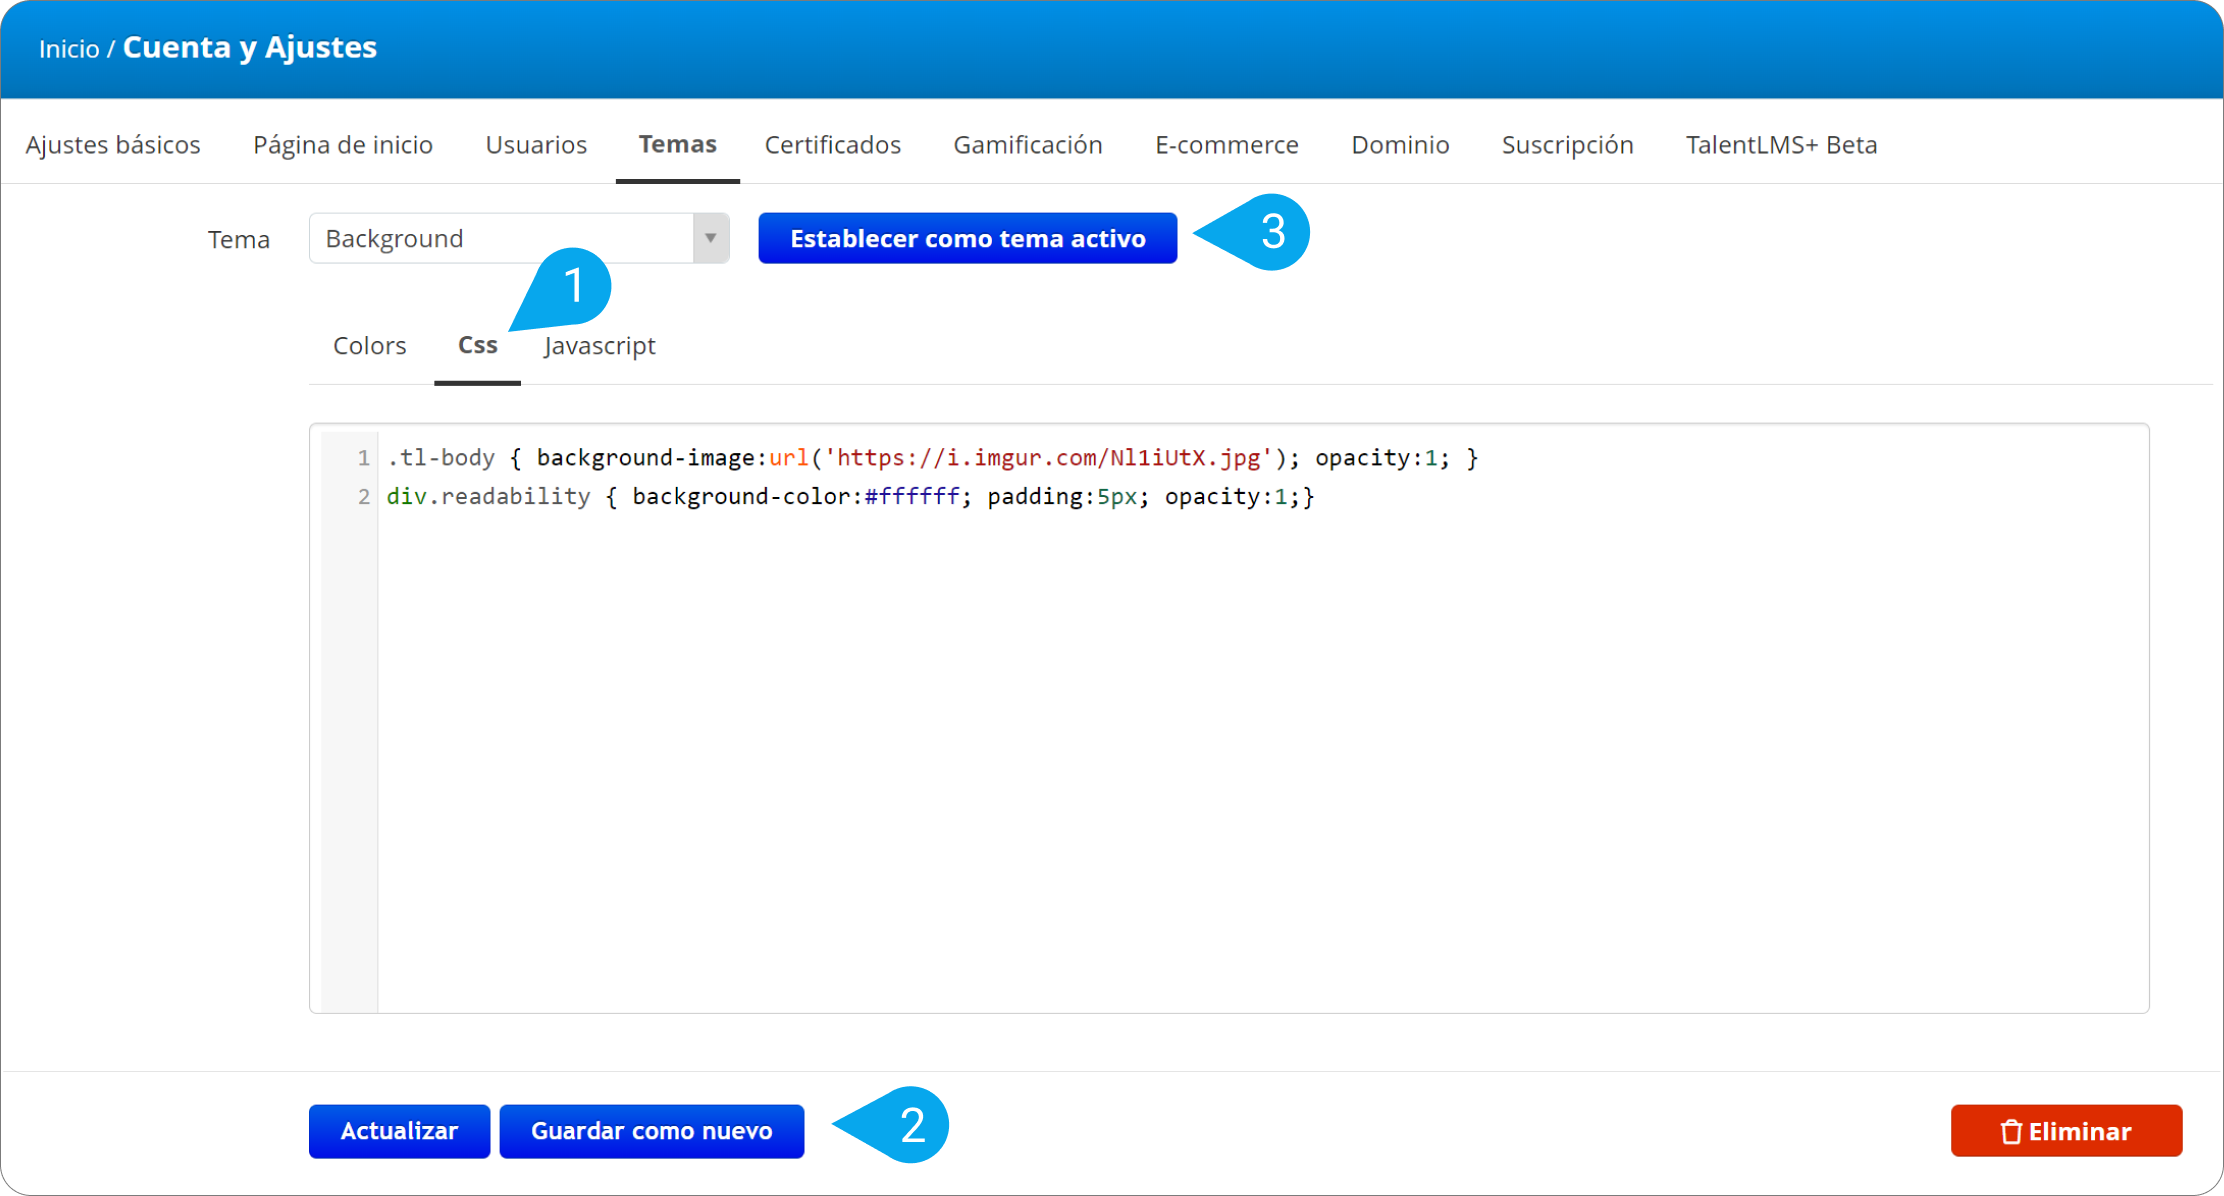Select the Css sub-tab
The image size is (2224, 1196).
(477, 345)
